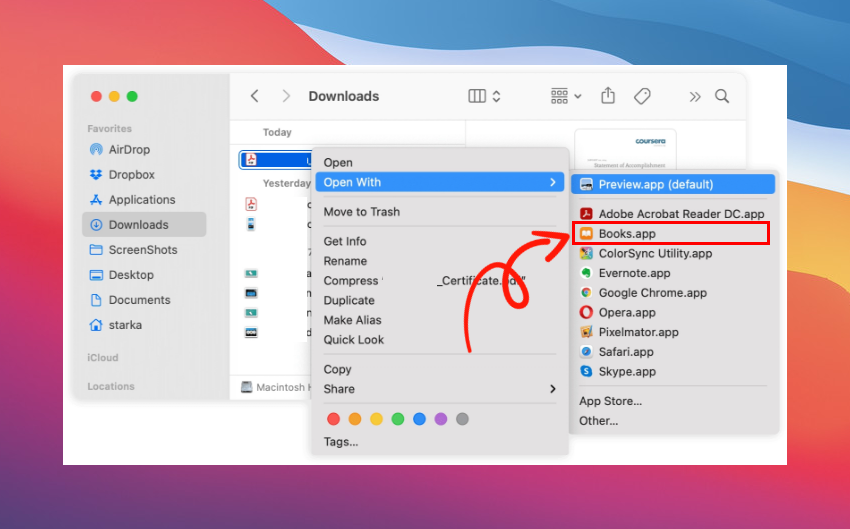850x529 pixels.
Task: Select the highlighted PDF file under Today
Action: [x=276, y=160]
